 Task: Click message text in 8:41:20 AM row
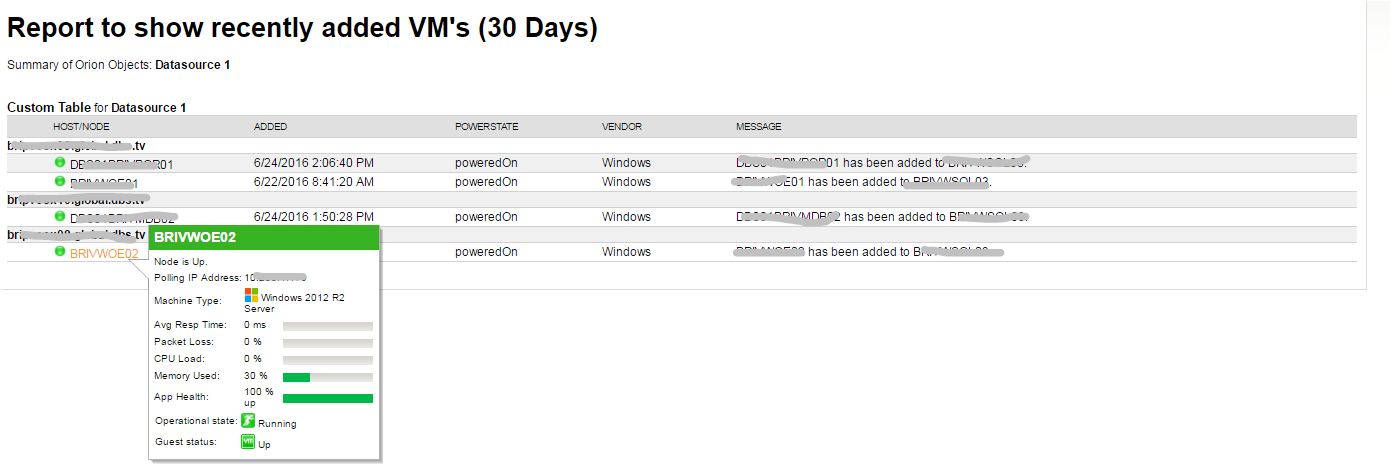pos(864,182)
